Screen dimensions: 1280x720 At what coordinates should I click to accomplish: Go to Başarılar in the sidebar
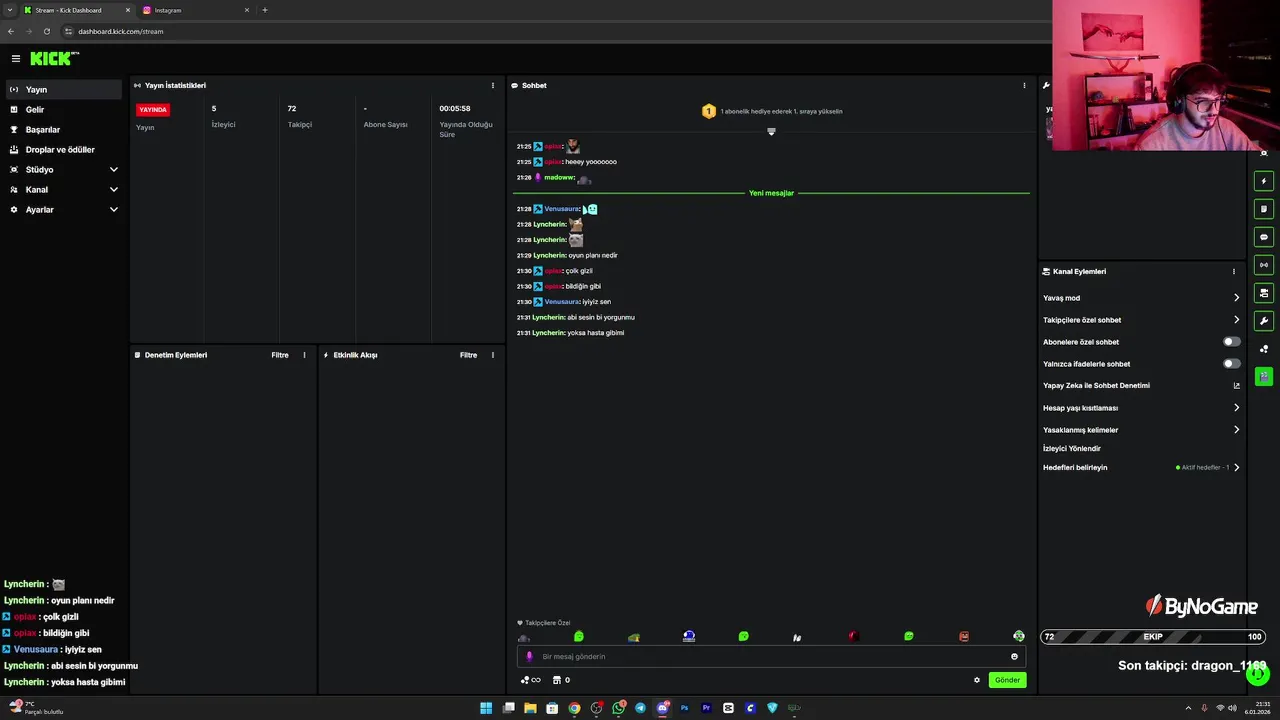64,129
